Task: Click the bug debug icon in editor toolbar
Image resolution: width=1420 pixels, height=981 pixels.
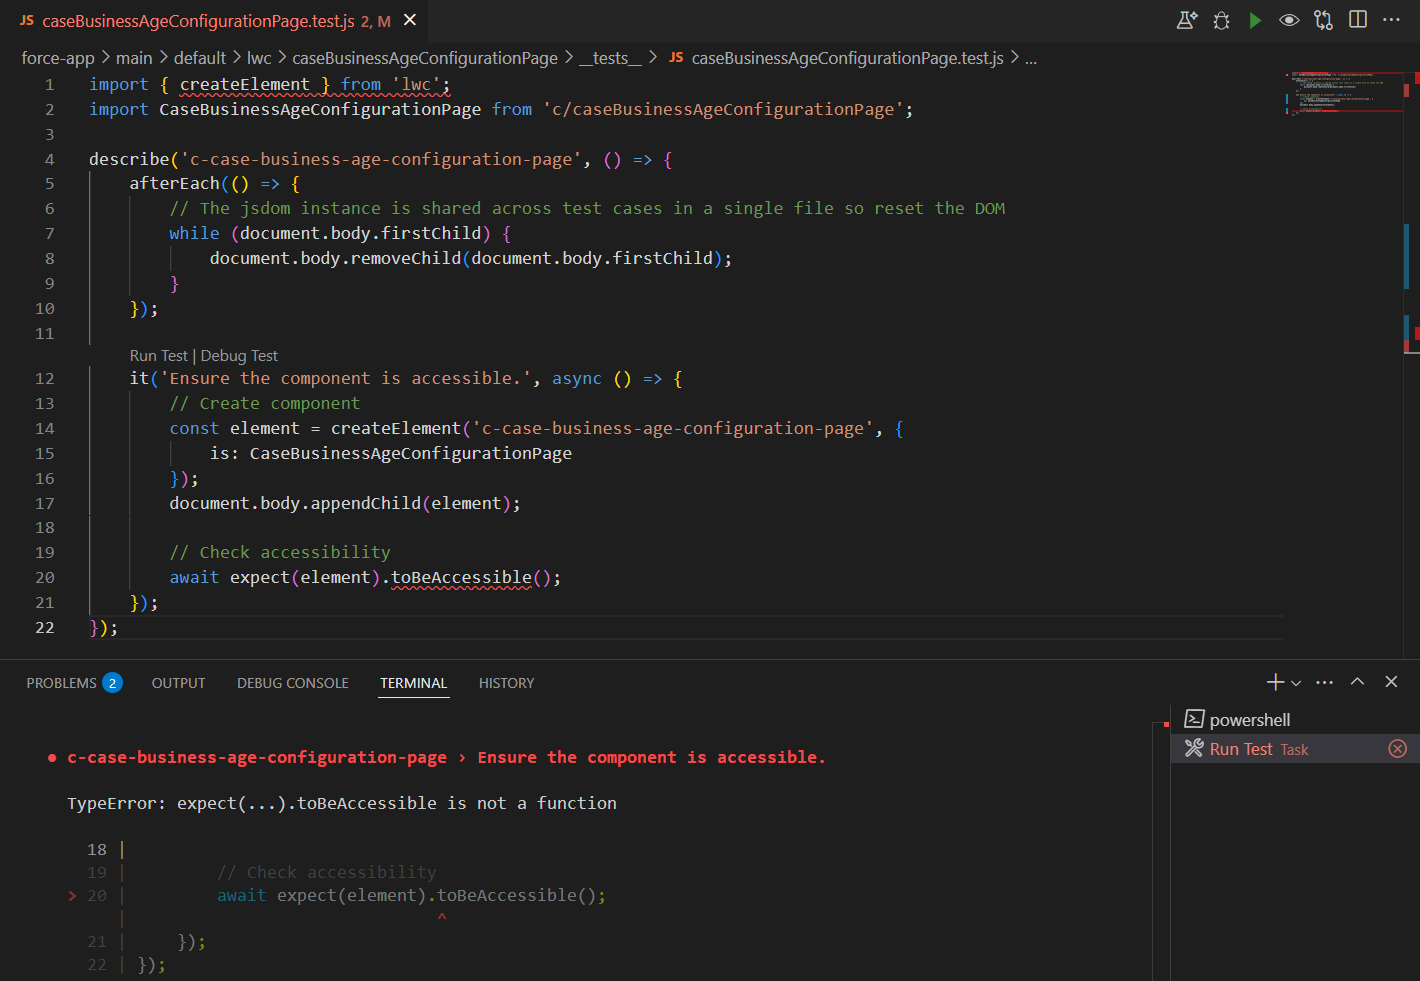Action: coord(1221,20)
